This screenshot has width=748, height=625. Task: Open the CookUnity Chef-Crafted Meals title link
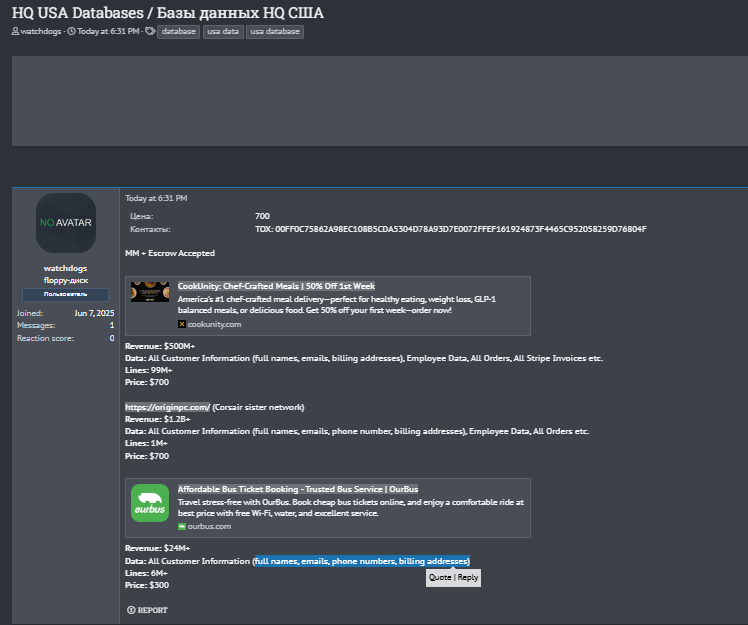276,286
